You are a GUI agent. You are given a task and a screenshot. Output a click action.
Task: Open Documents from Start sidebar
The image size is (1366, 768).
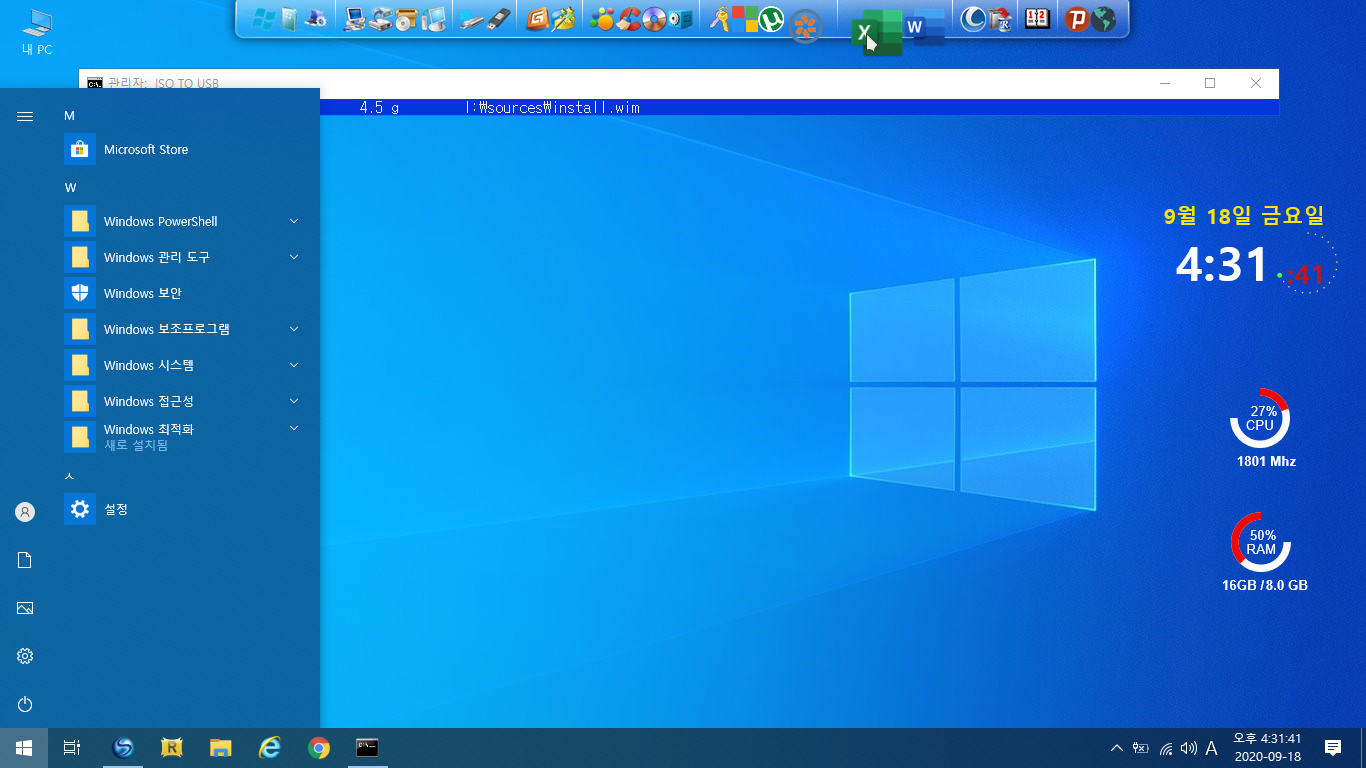pos(25,560)
